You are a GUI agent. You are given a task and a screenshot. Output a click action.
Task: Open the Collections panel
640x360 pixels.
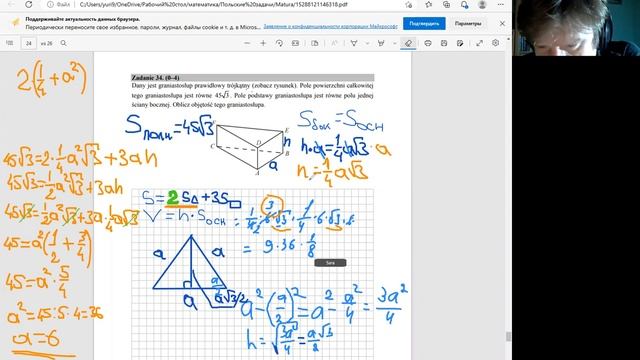[447, 4]
